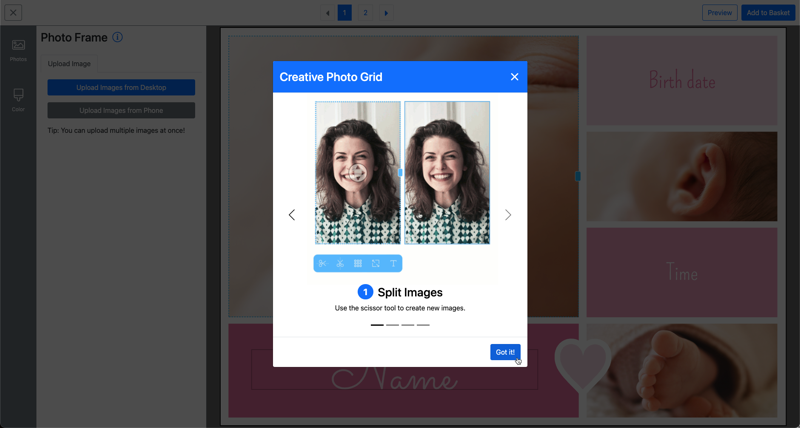This screenshot has width=800, height=428.
Task: Click the second scissor tool icon
Action: (x=340, y=263)
